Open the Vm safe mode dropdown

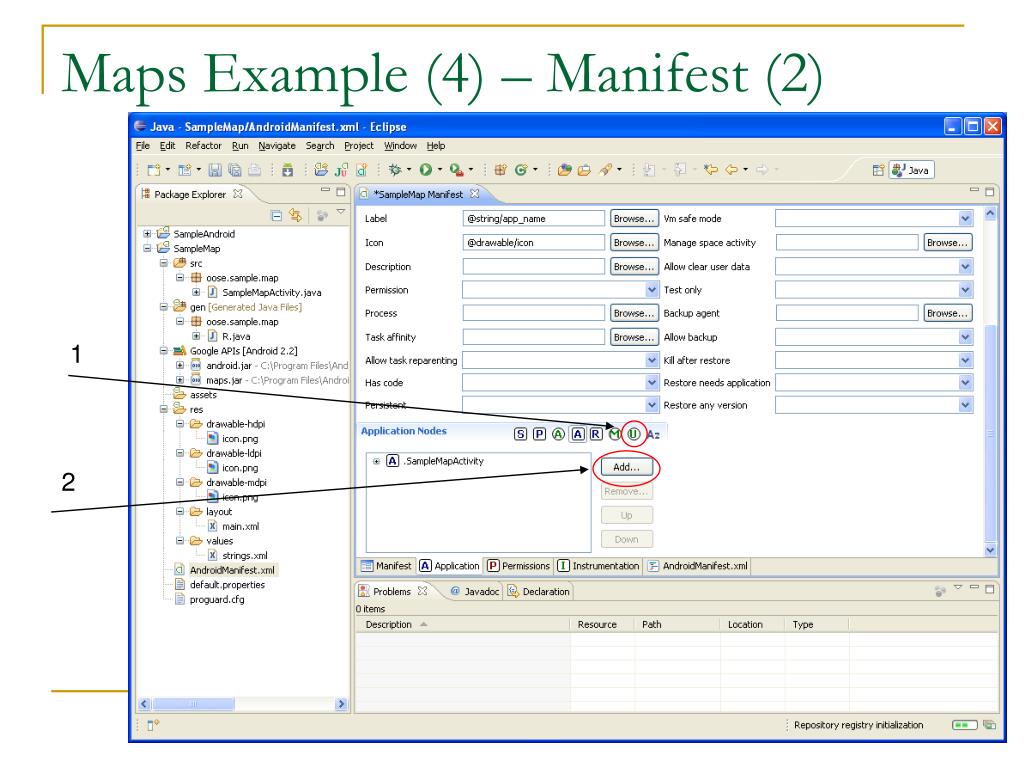click(965, 219)
